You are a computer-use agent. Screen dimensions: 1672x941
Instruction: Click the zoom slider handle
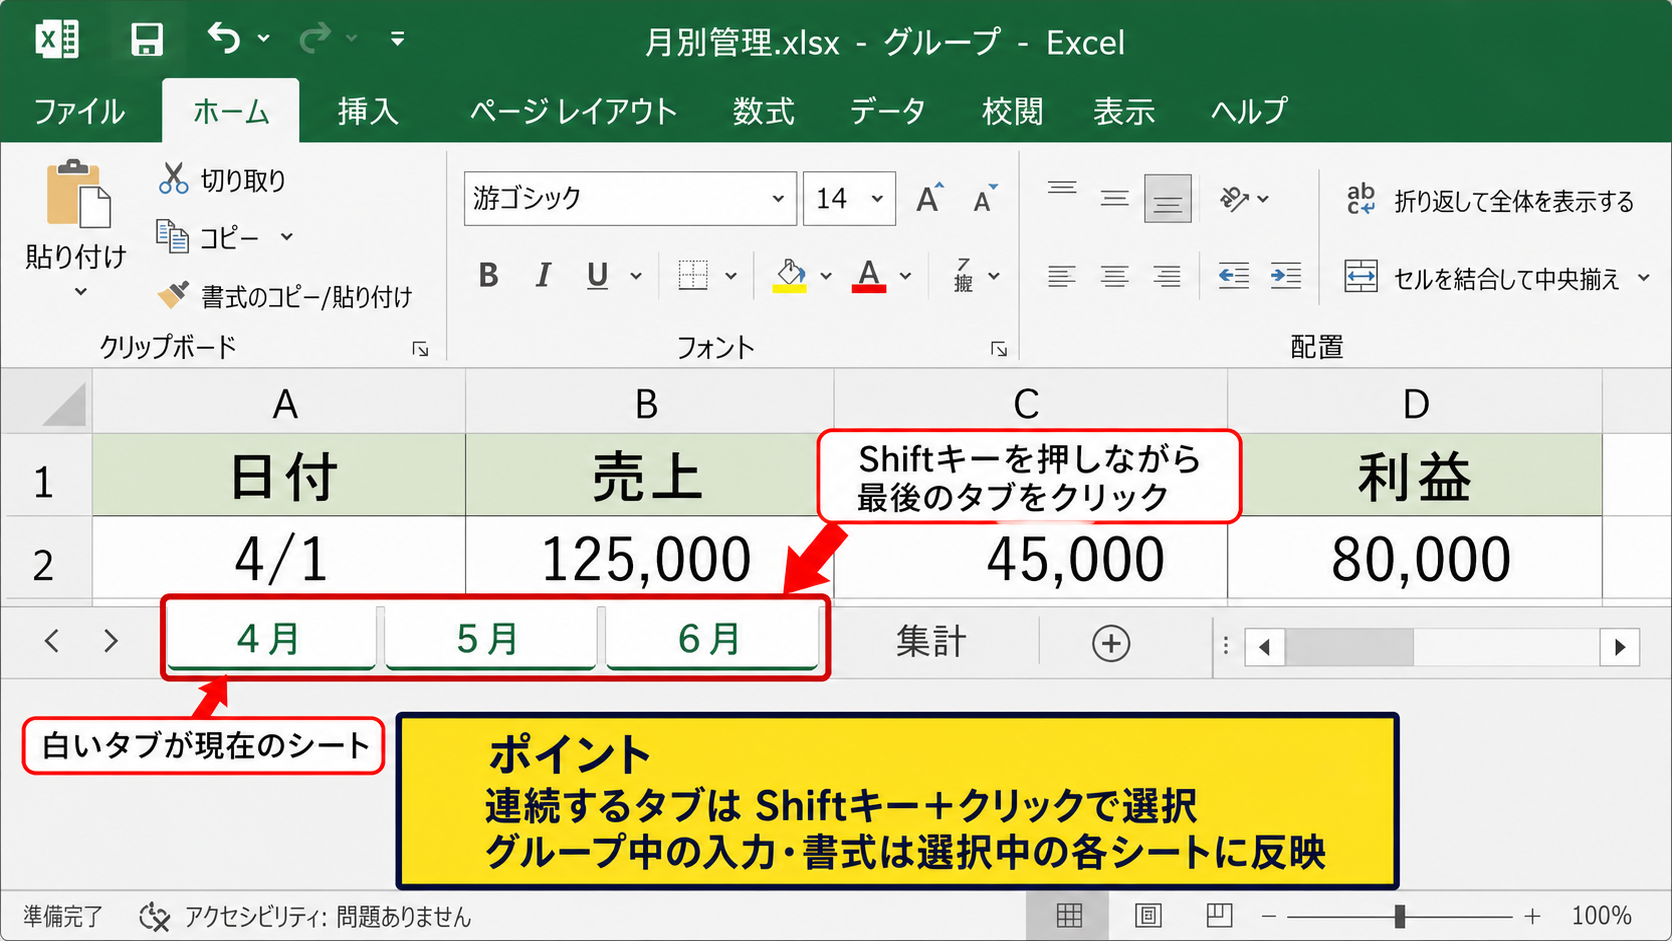tap(1400, 915)
